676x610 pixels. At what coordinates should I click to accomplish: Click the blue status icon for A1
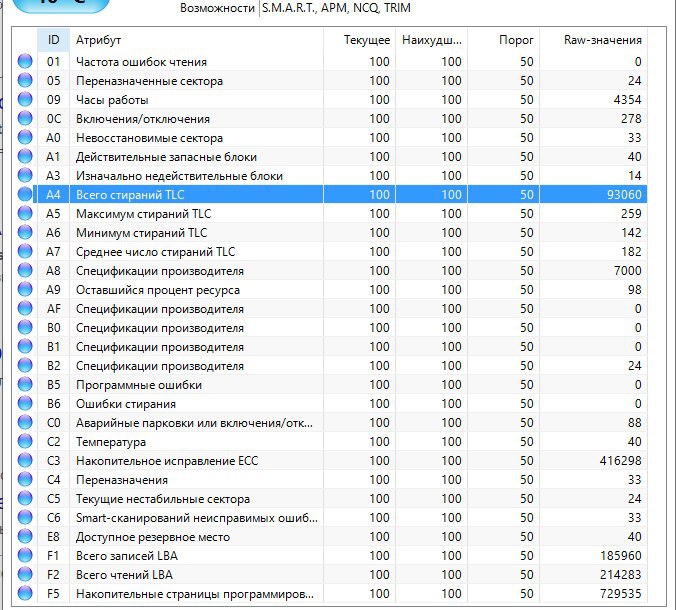tap(25, 156)
